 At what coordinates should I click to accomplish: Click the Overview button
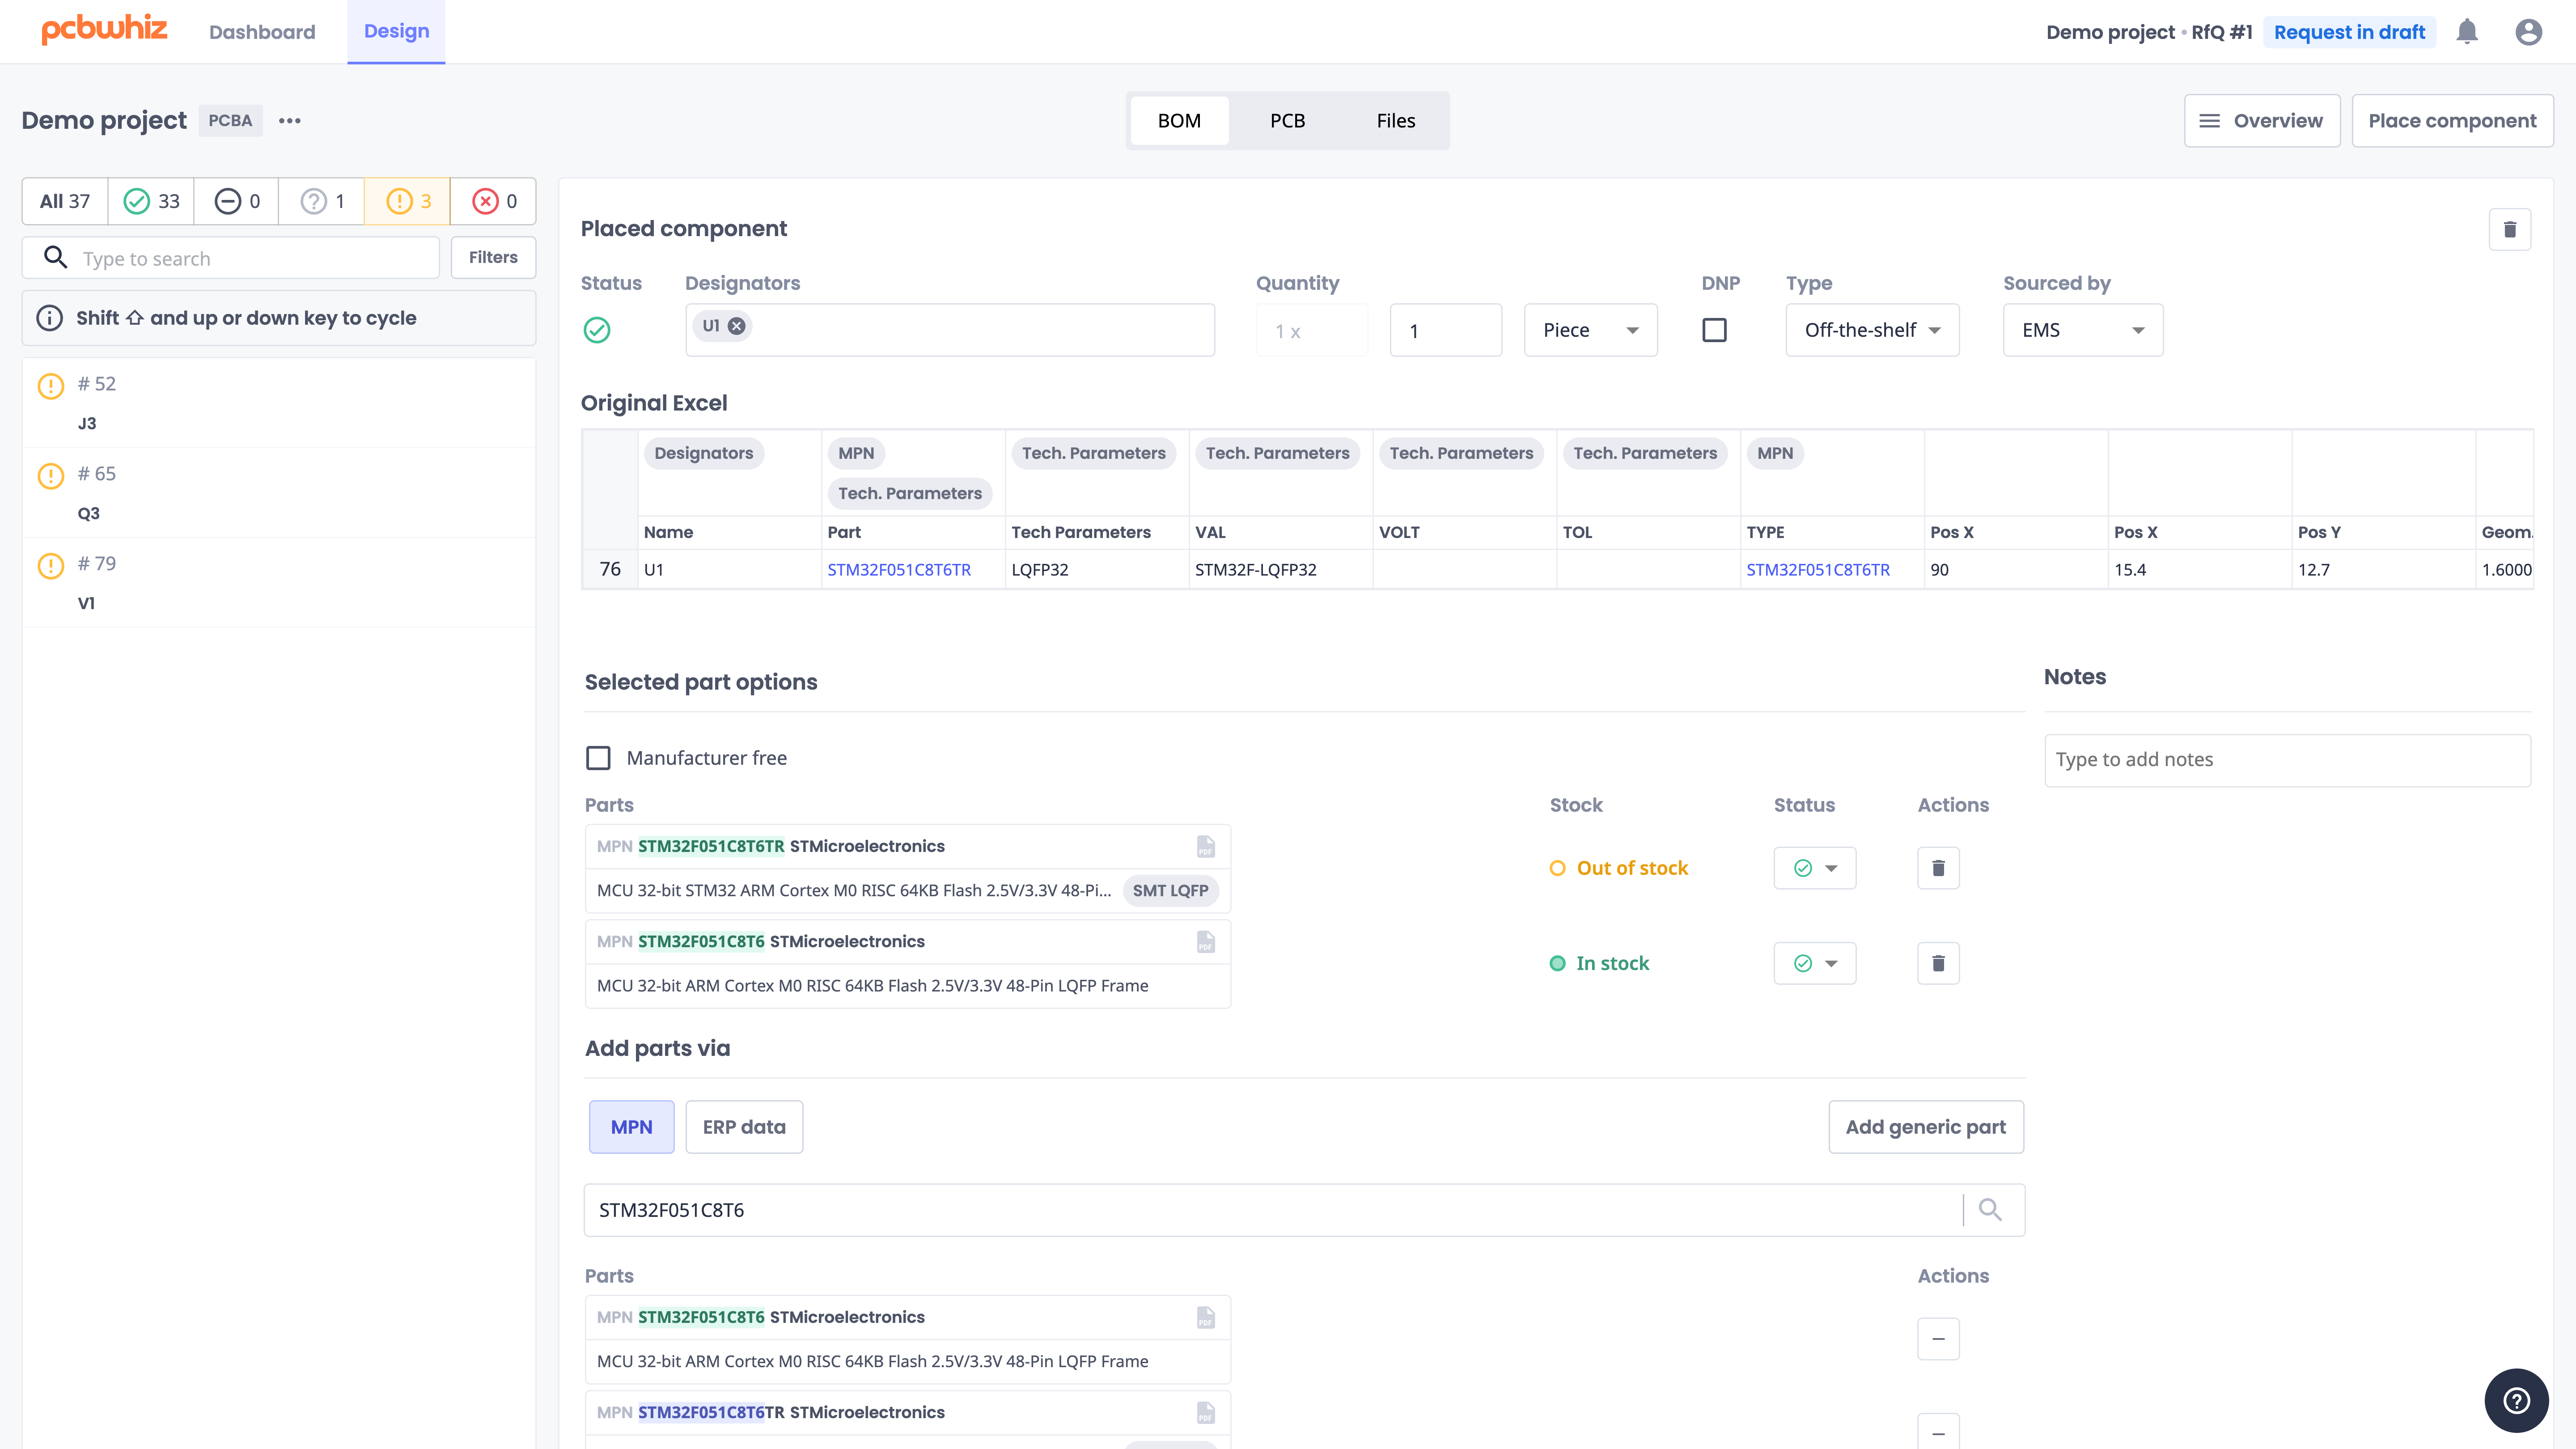(x=2262, y=121)
